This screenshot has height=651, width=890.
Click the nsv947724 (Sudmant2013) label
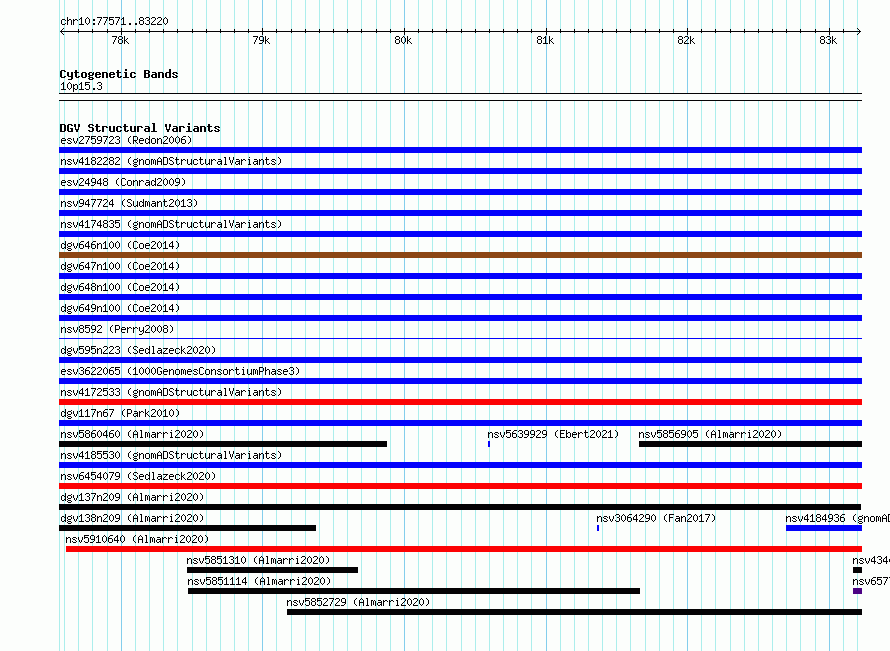click(x=129, y=203)
